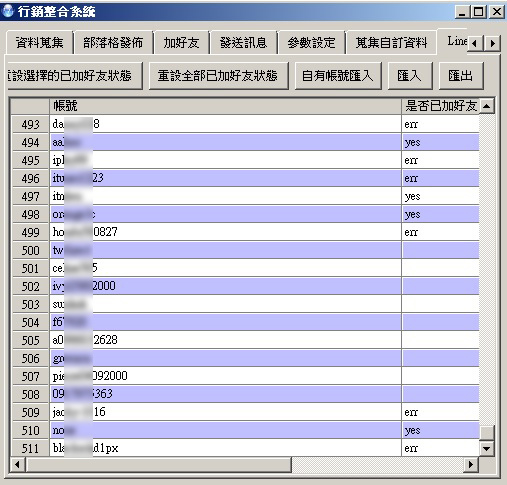Click vertical scrollbar down arrow
The width and height of the screenshot is (507, 485).
coord(487,449)
